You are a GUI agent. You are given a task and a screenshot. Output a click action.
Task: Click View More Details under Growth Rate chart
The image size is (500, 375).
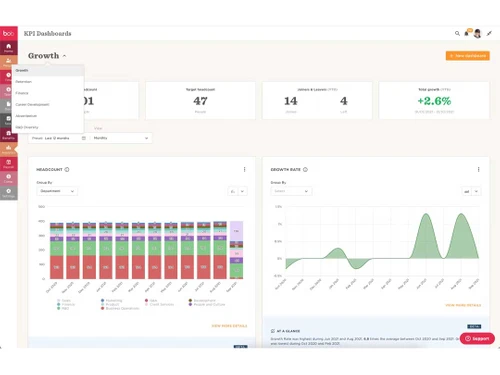point(463,305)
